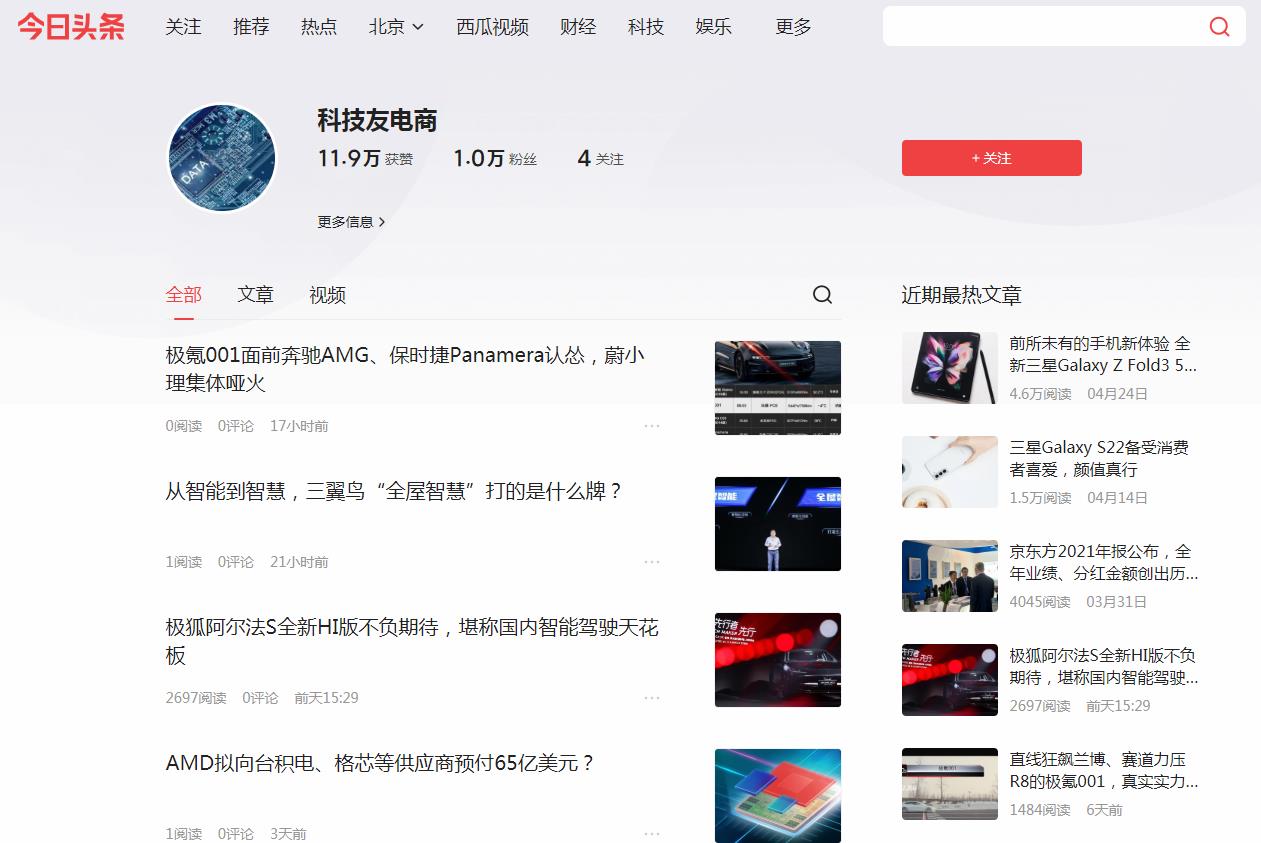The width and height of the screenshot is (1261, 843).
Task: Click 17小时前 timestamp on first article
Action: (x=299, y=426)
